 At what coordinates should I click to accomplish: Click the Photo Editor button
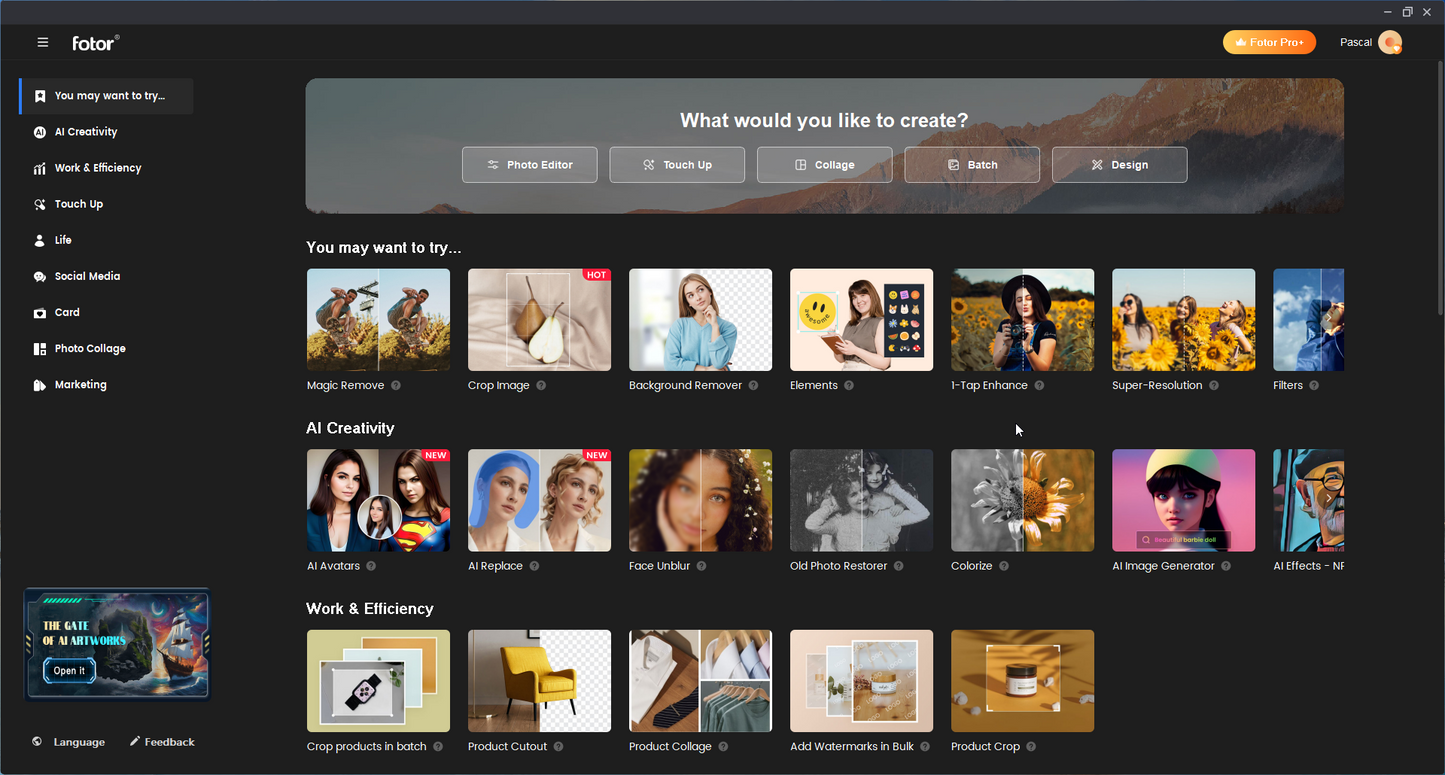[x=530, y=165]
